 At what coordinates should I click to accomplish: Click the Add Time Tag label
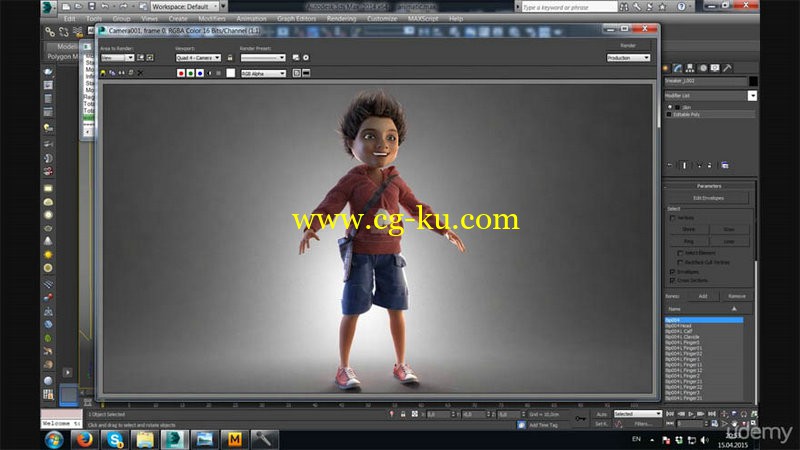coord(543,425)
